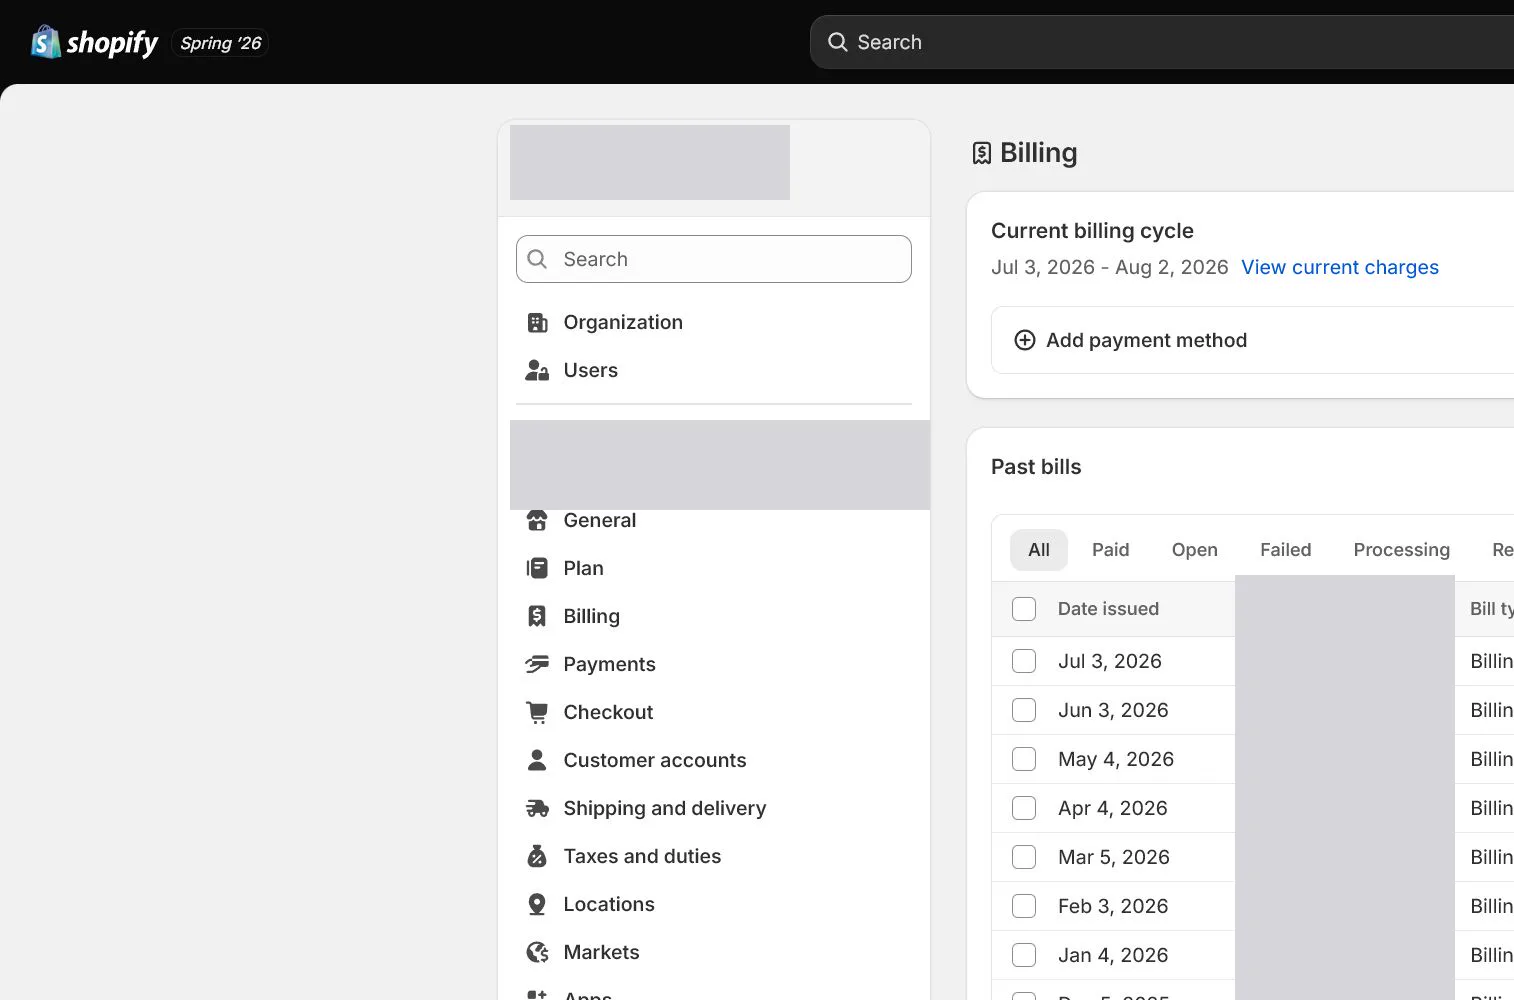Click the General store icon
Screen dimensions: 1514x1000
coord(537,520)
